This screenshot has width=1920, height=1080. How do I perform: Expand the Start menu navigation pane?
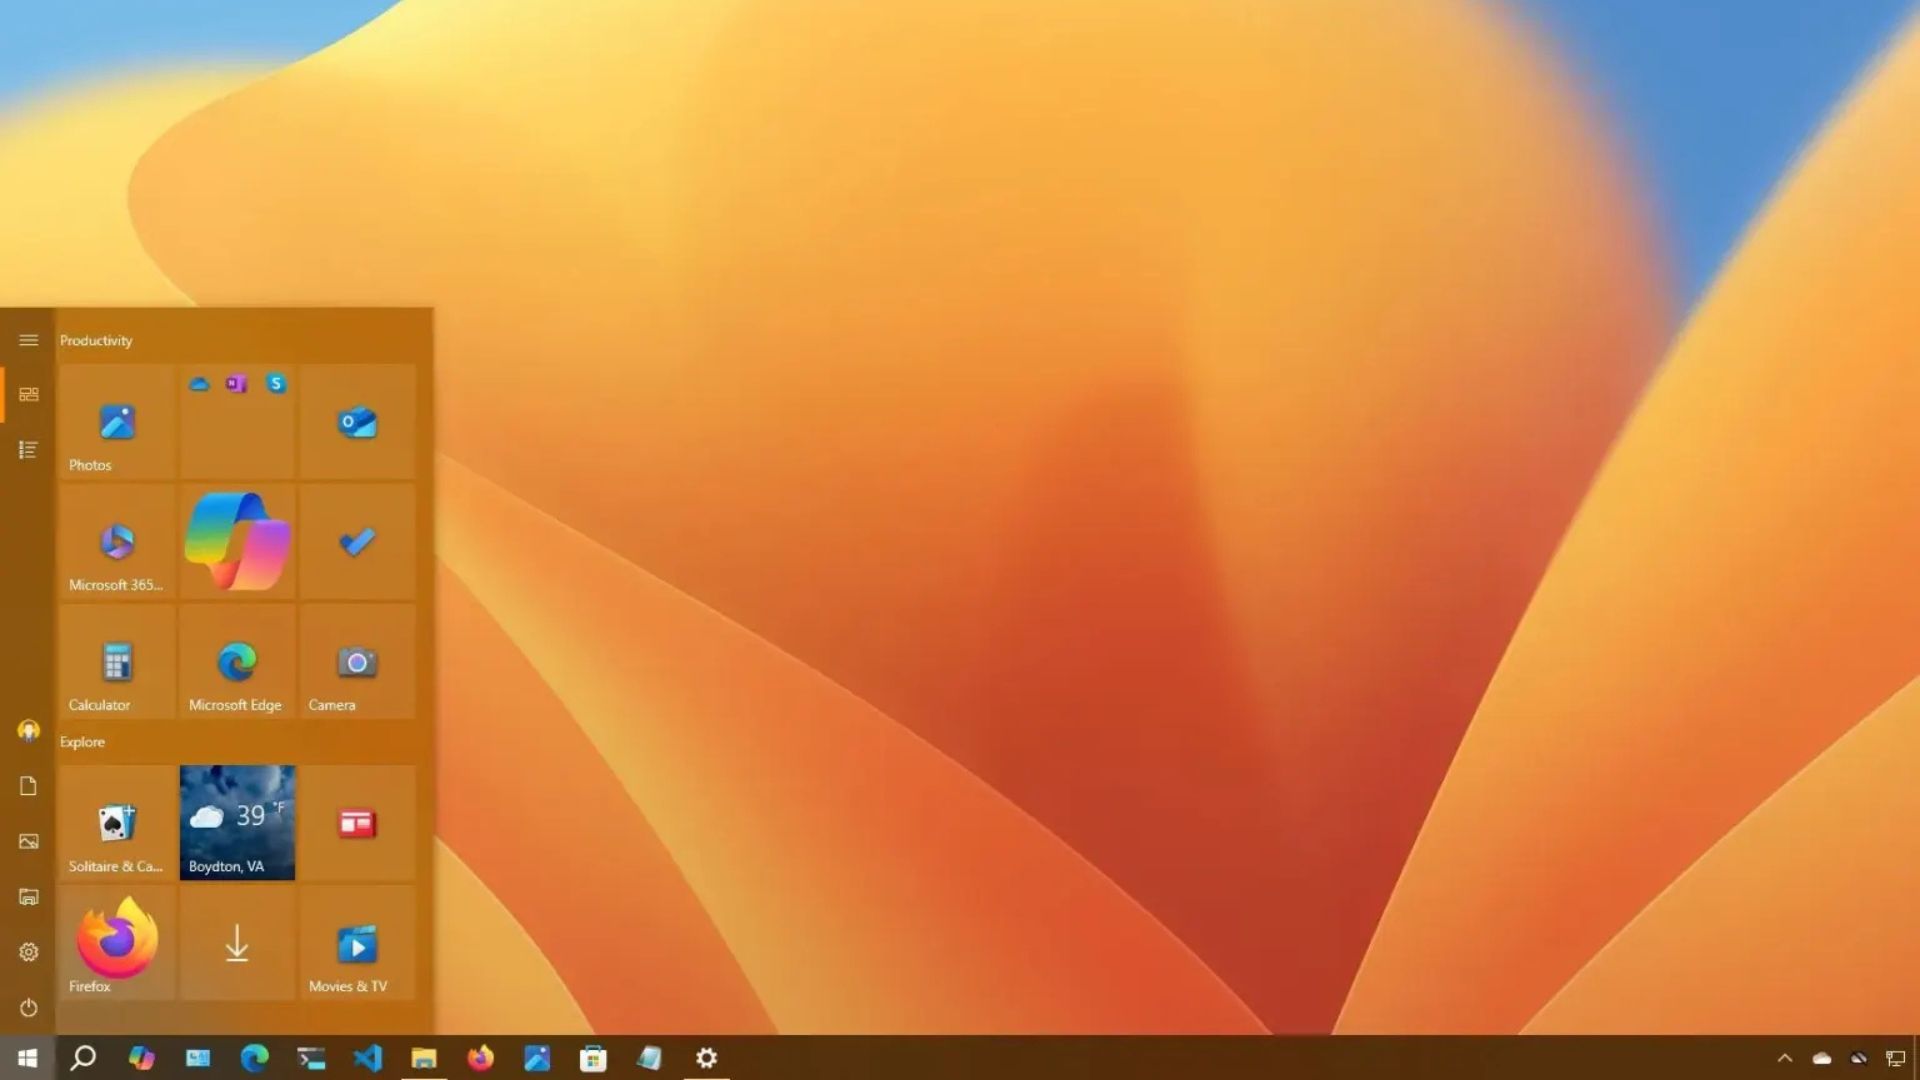[x=28, y=340]
